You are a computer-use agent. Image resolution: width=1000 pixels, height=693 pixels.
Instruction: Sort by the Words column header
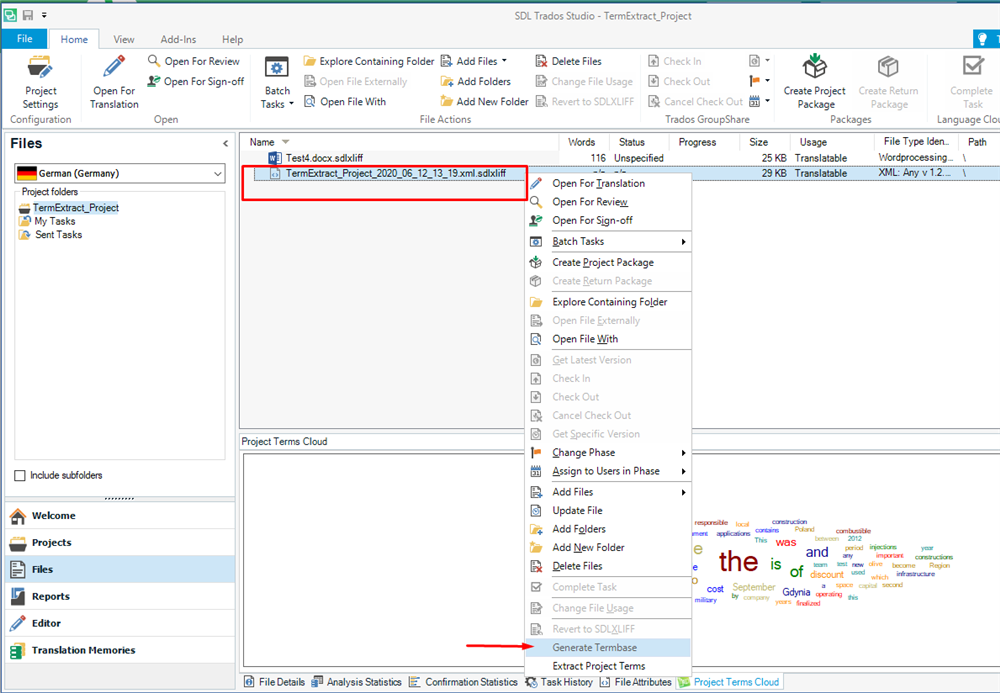(x=581, y=142)
